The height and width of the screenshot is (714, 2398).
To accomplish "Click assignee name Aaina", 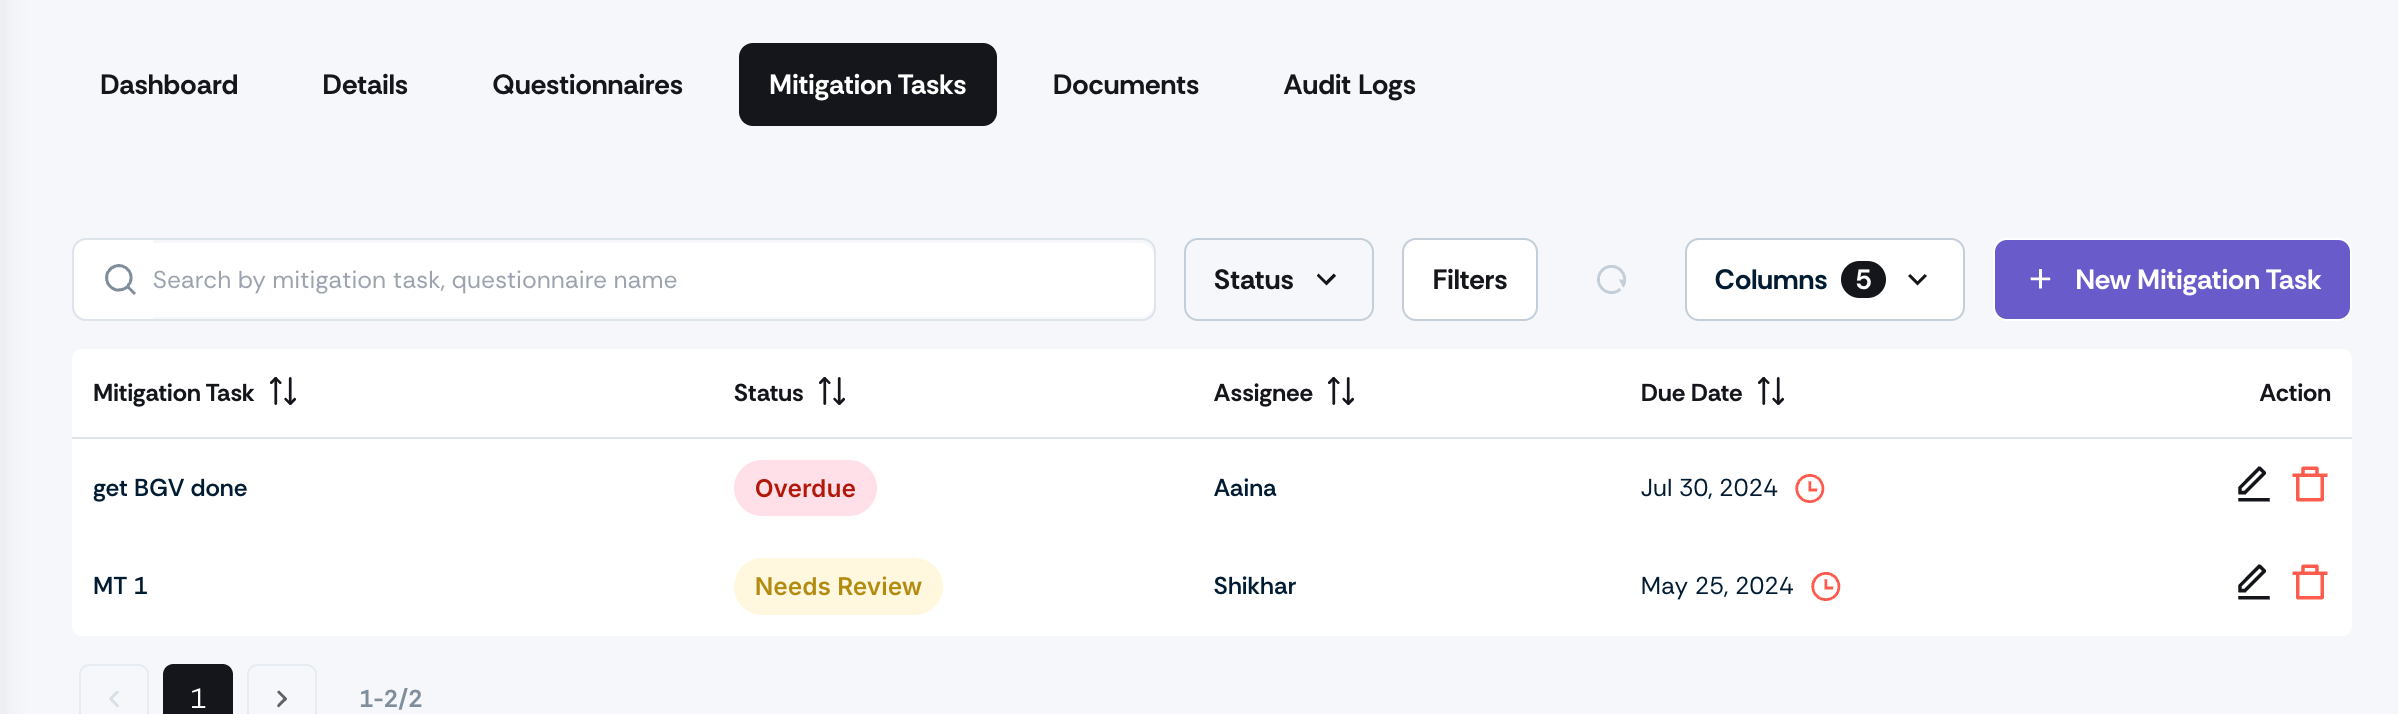I will click(x=1245, y=488).
